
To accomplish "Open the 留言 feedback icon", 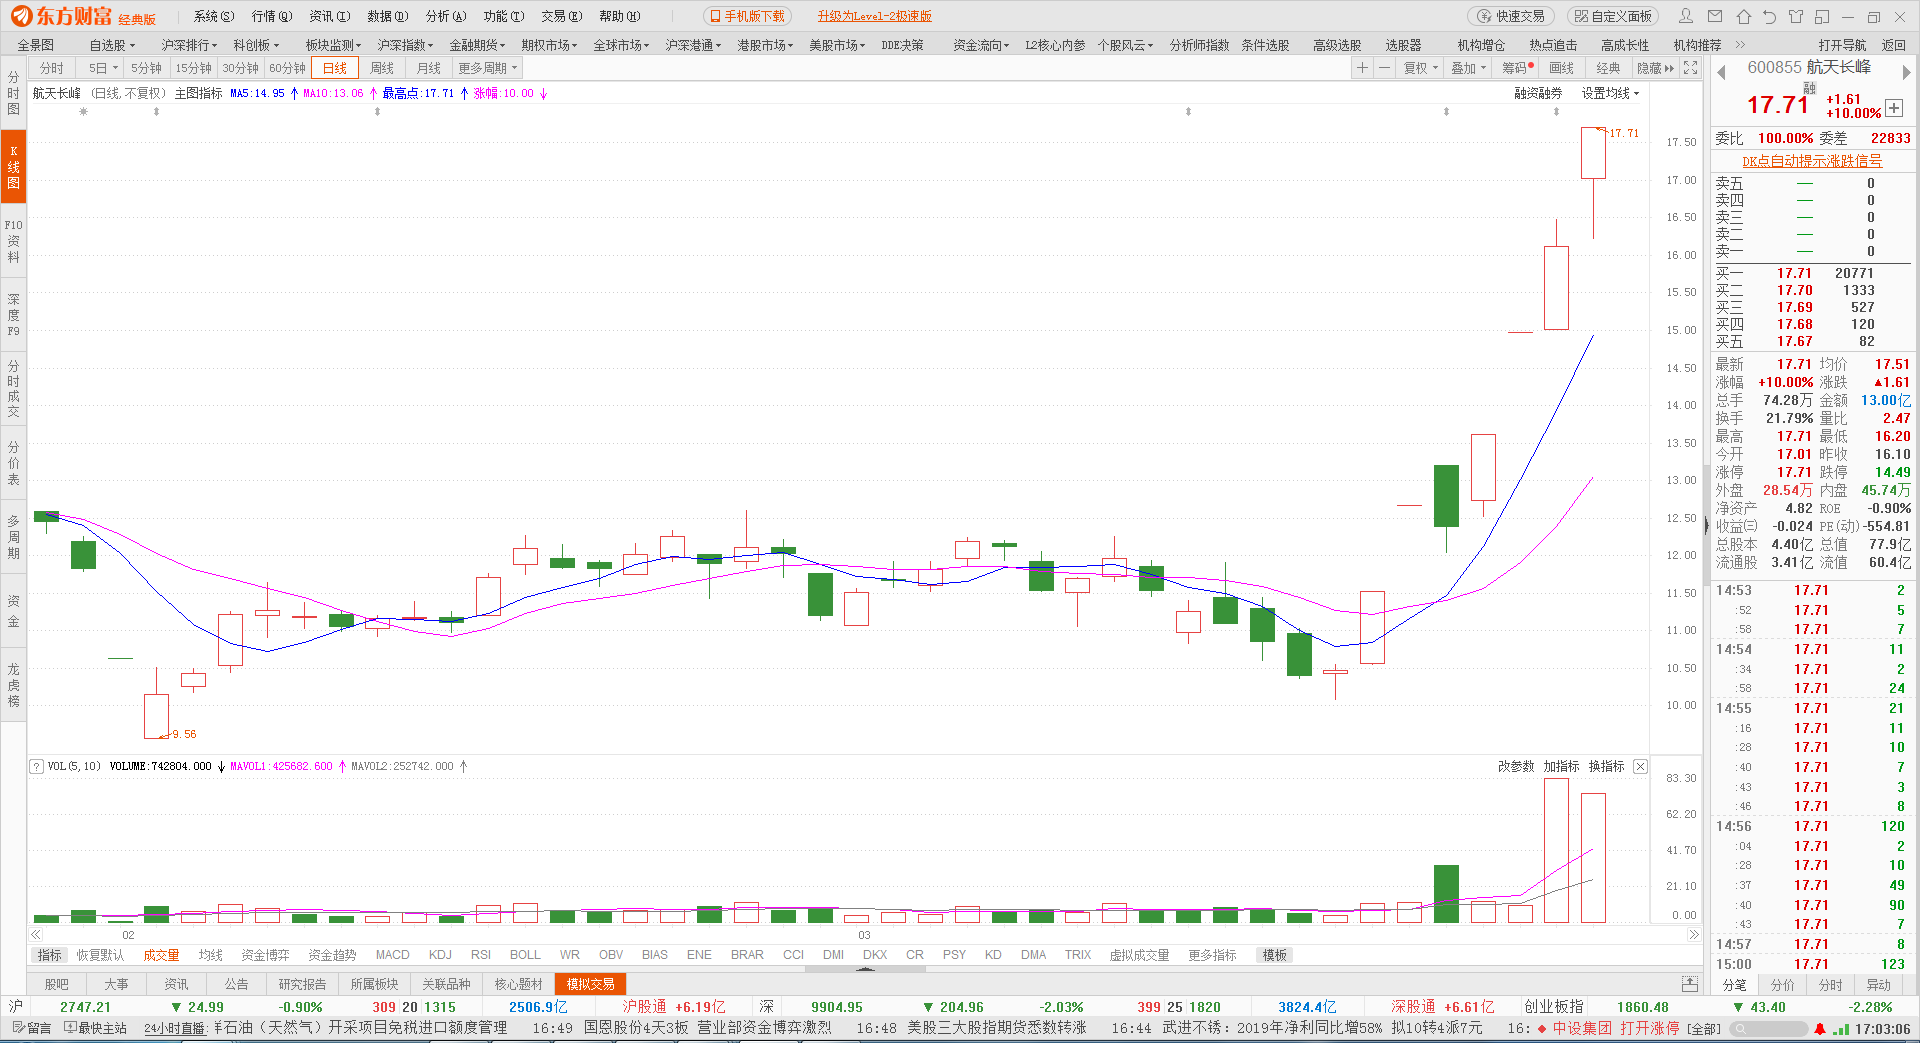I will click(x=31, y=1028).
